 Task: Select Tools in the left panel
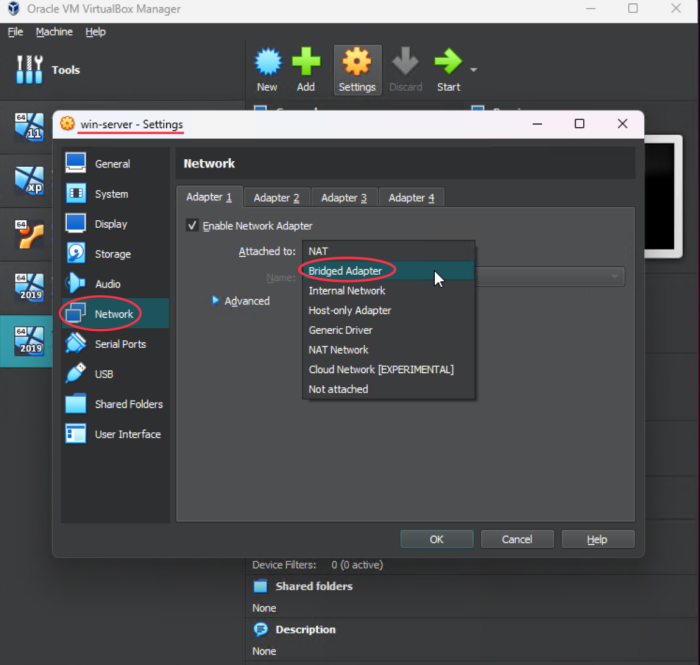(x=65, y=70)
